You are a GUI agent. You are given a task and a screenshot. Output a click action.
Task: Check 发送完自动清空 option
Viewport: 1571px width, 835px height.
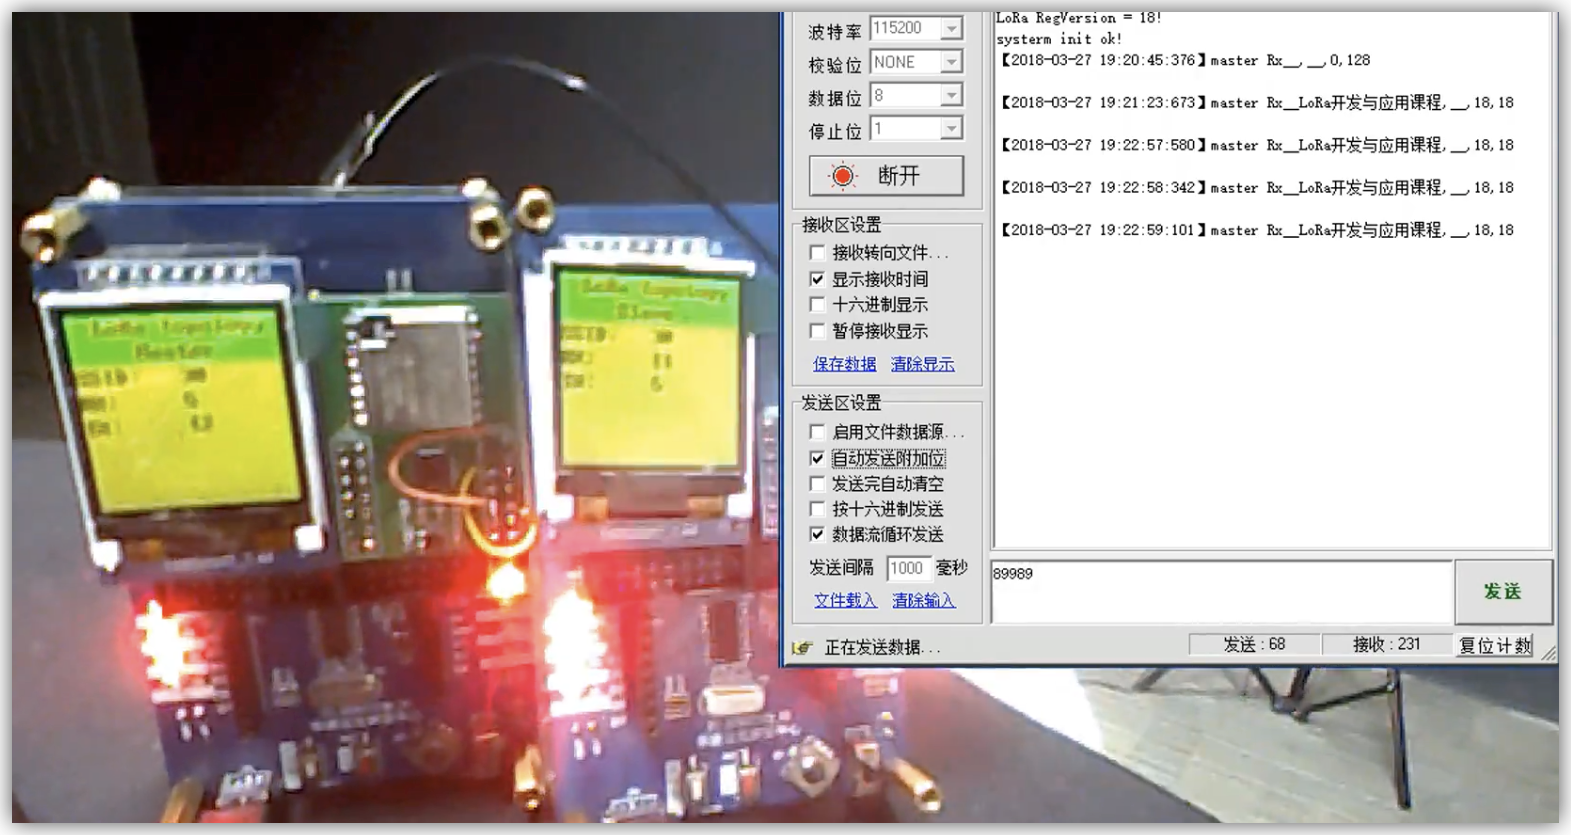817,484
